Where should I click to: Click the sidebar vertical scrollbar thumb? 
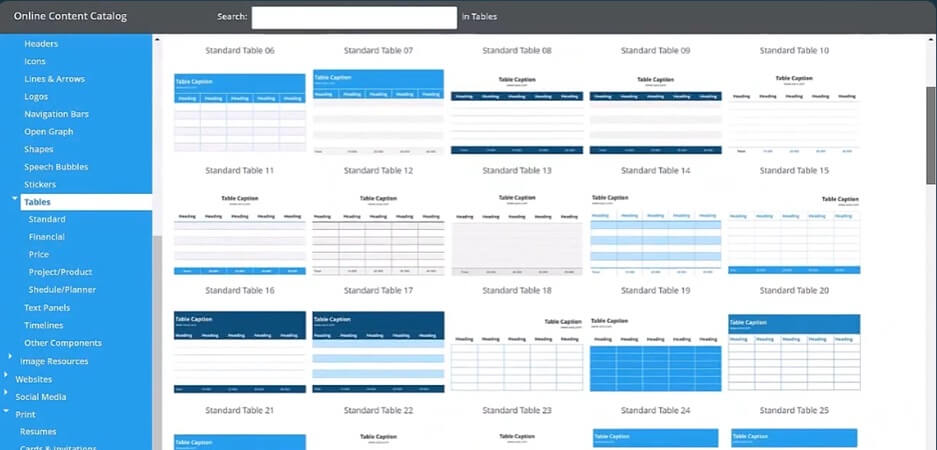tap(157, 342)
